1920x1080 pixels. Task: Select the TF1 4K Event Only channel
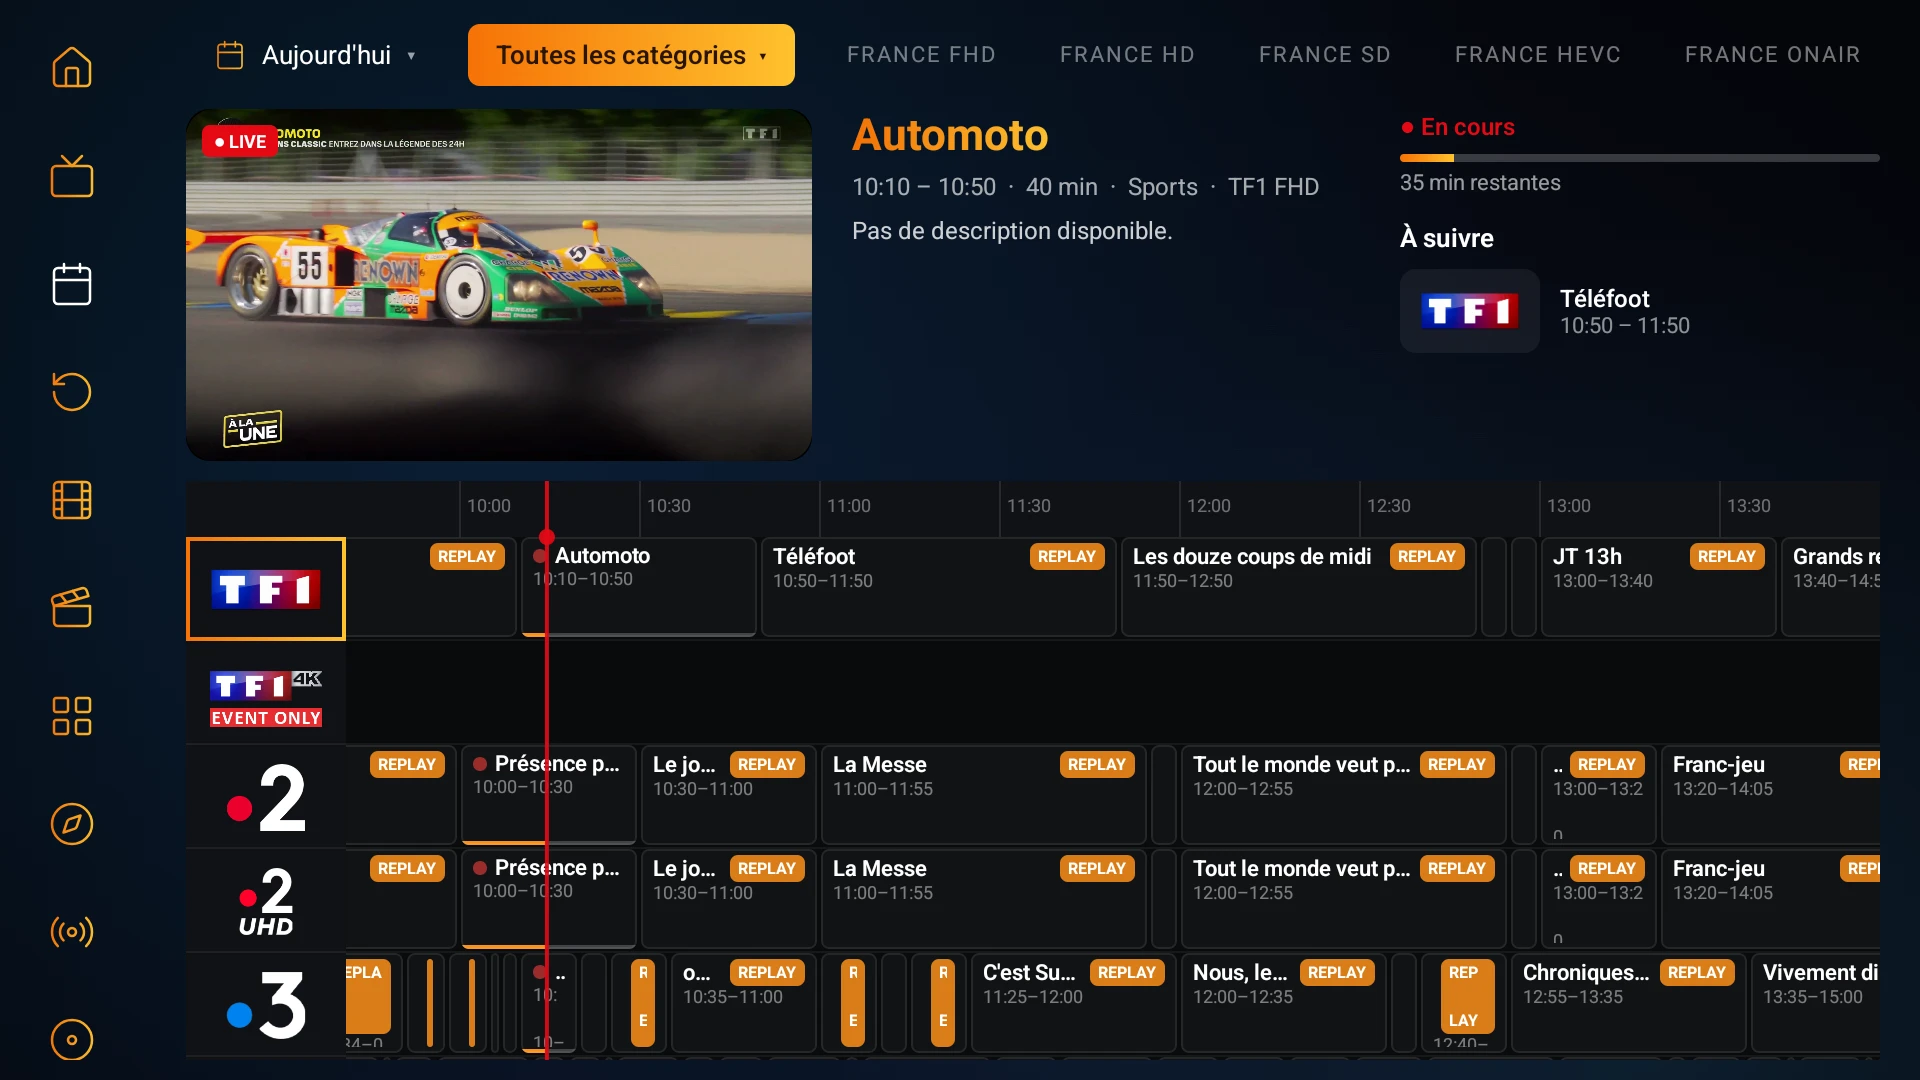tap(266, 693)
